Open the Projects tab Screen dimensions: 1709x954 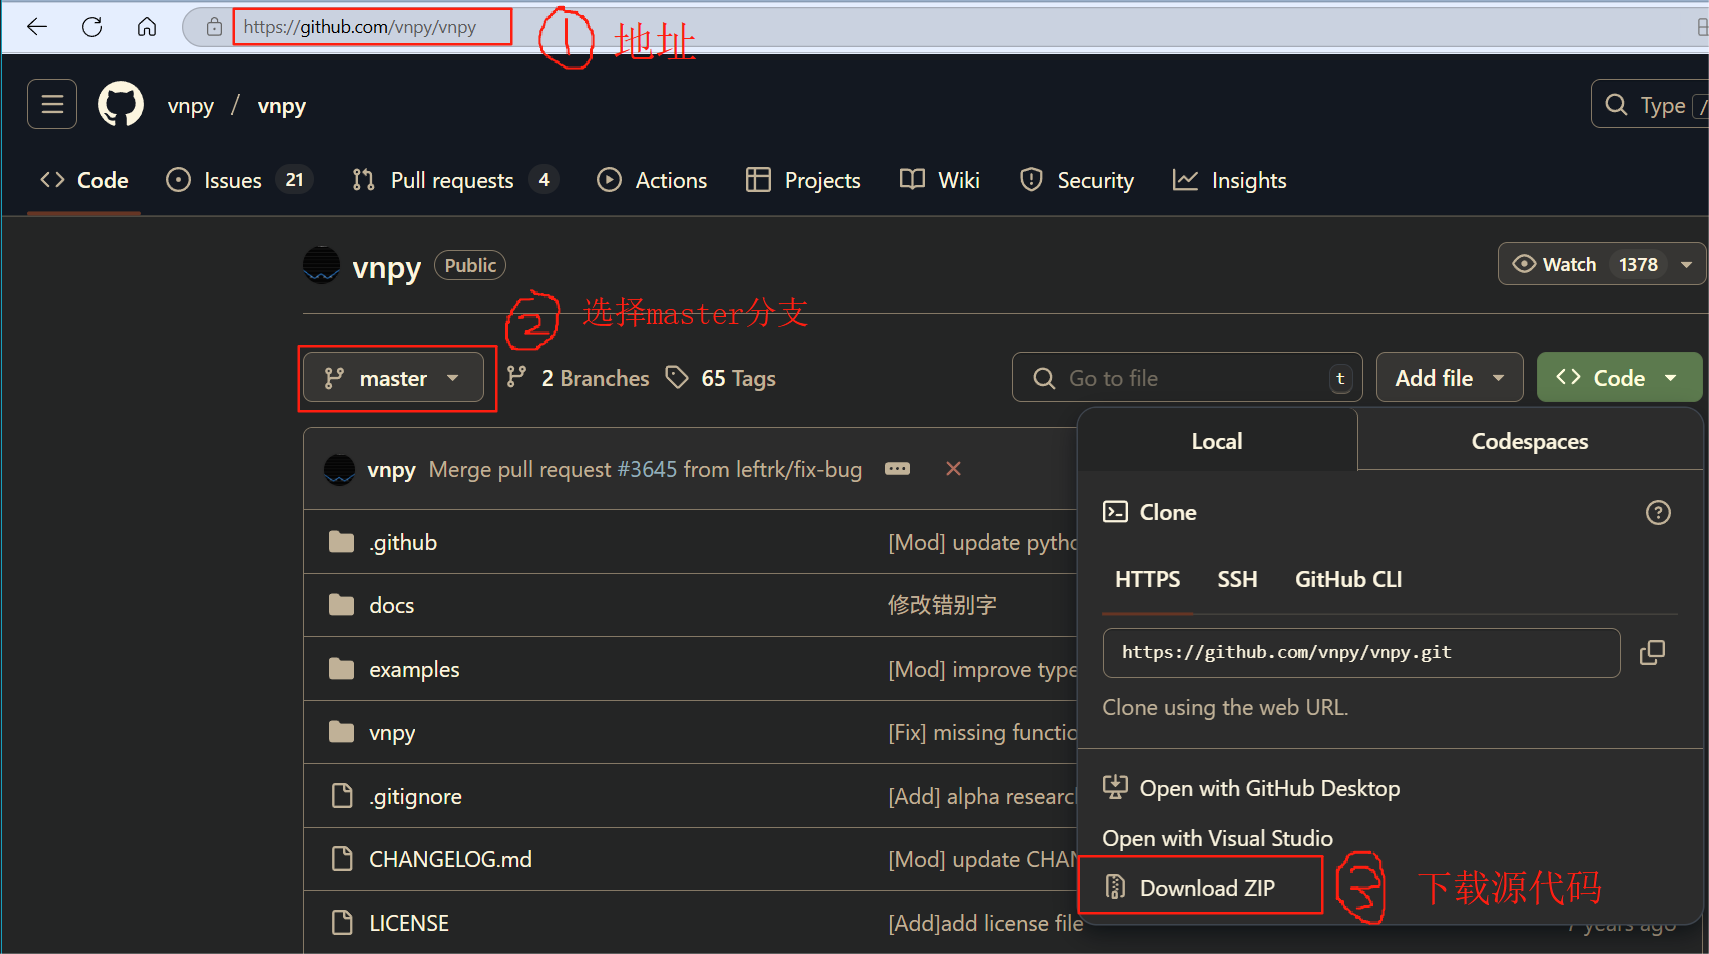click(803, 180)
